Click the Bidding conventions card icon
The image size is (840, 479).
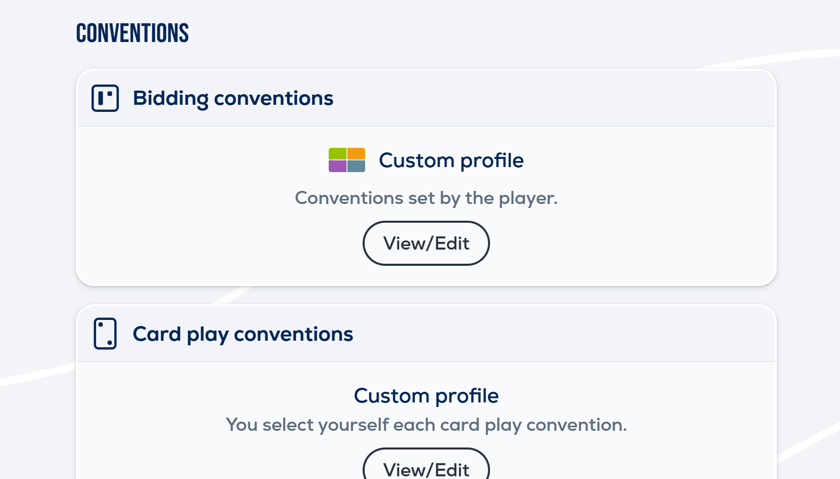point(105,98)
